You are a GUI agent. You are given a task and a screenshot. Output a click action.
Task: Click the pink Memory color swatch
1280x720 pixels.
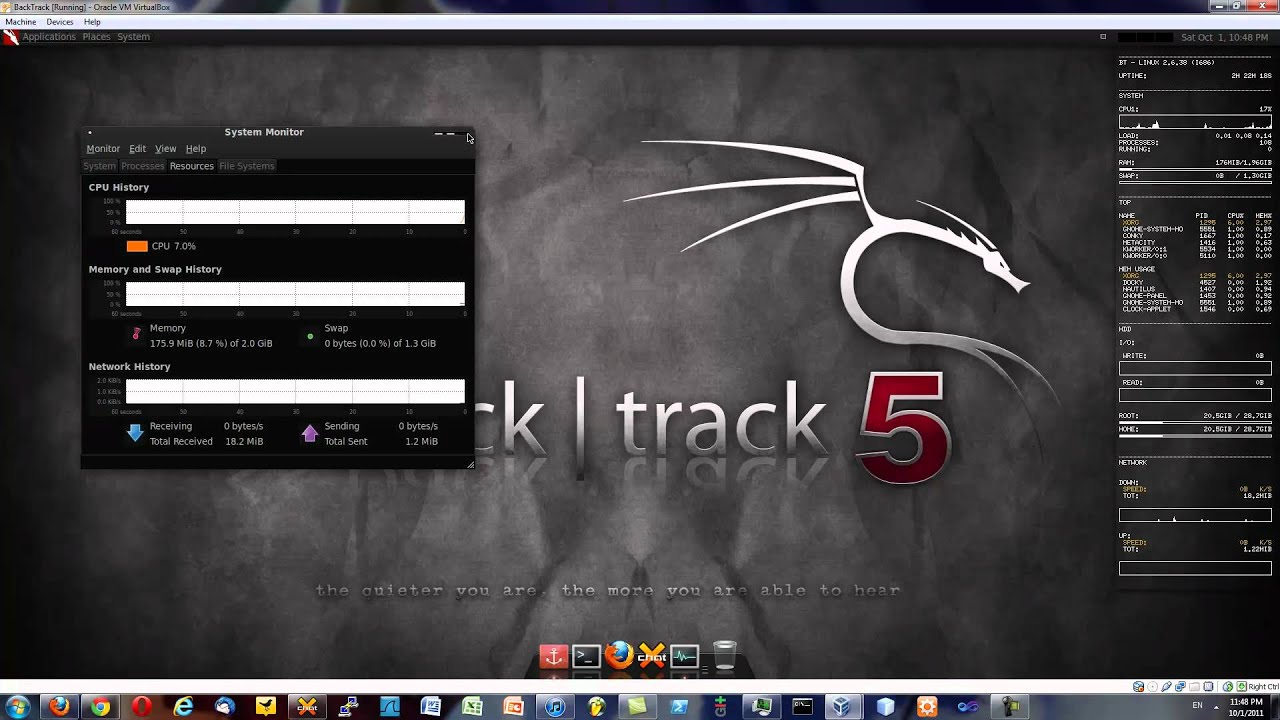point(136,335)
